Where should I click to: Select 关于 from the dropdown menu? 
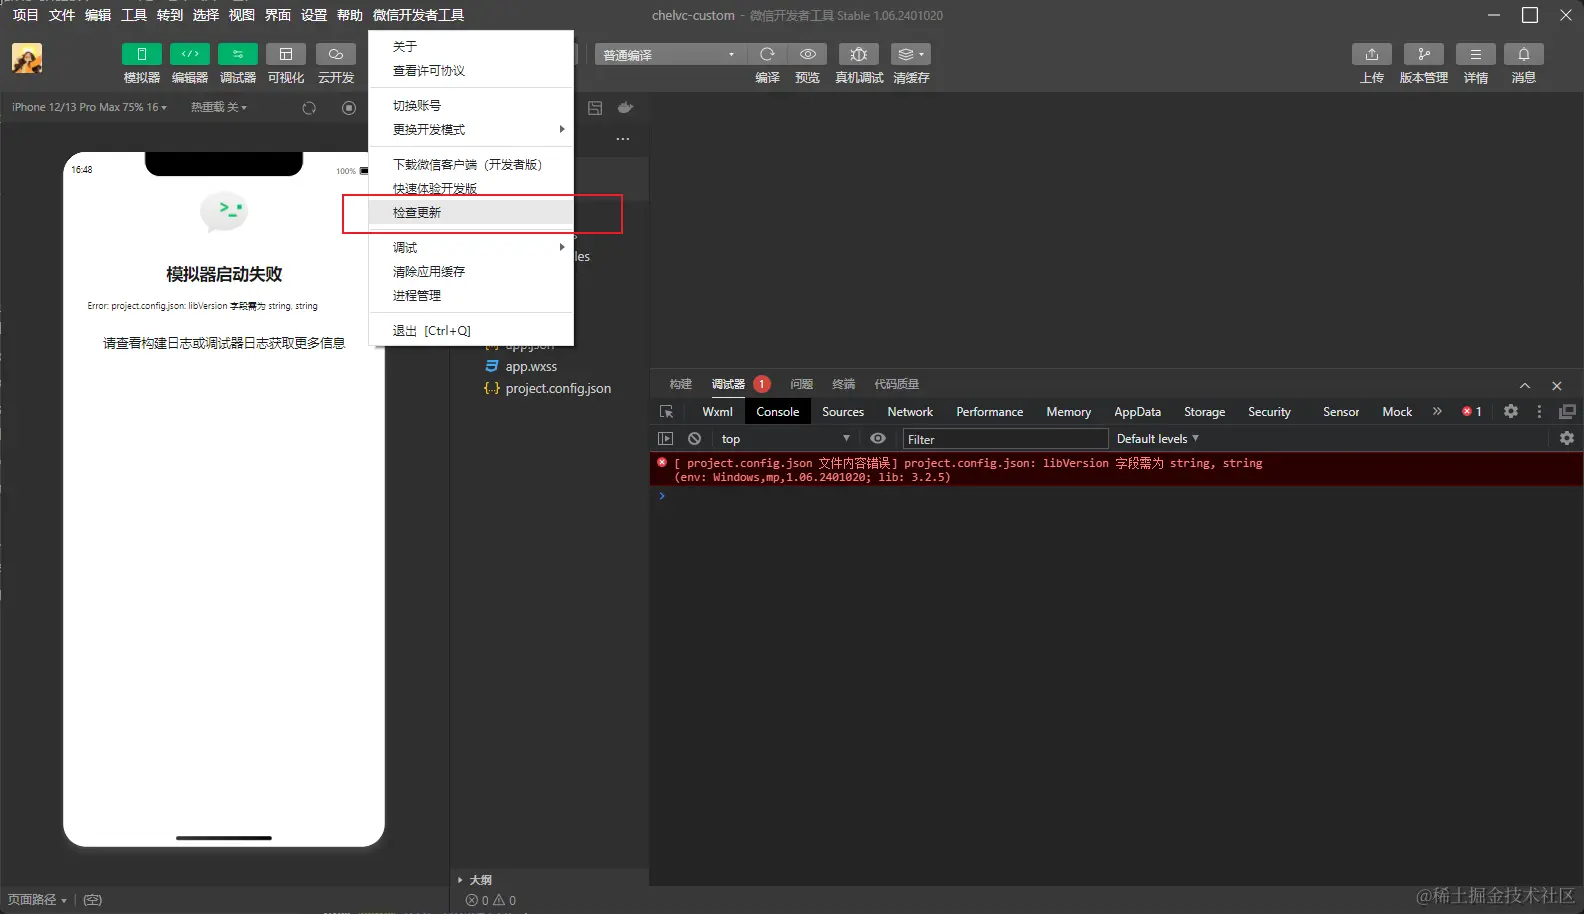coord(471,47)
